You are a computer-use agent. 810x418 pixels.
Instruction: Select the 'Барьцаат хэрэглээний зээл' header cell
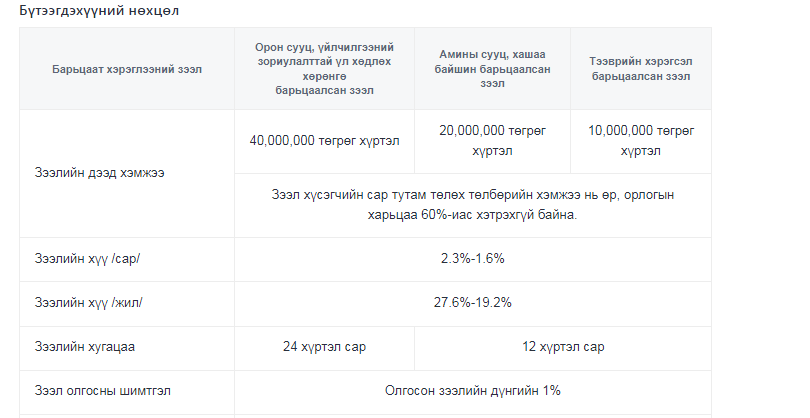(x=127, y=69)
